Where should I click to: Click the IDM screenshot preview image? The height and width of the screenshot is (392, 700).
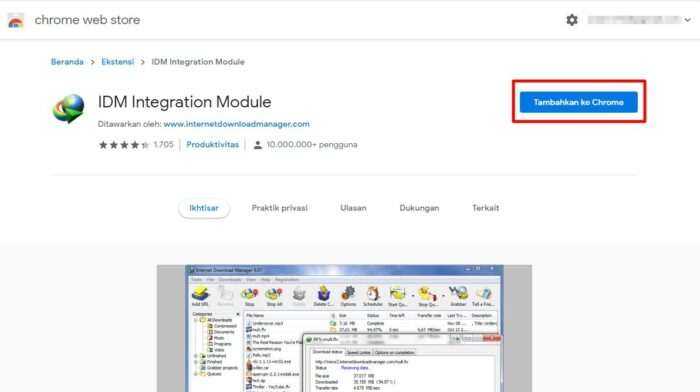(x=344, y=328)
